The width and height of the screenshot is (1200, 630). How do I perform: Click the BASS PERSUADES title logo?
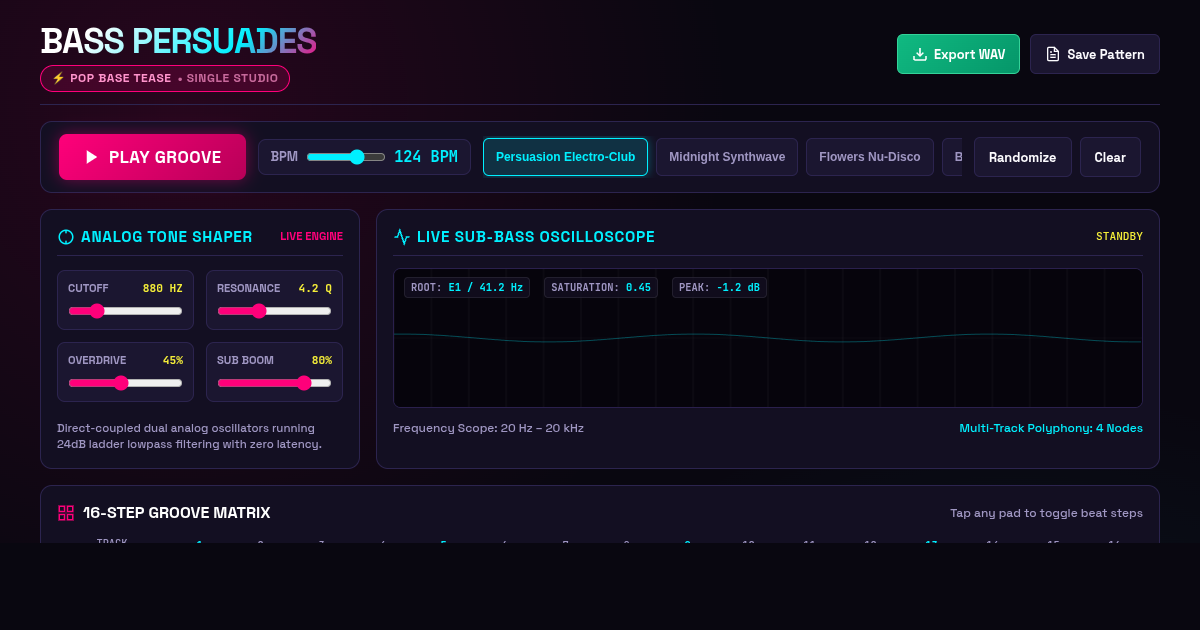pos(178,41)
